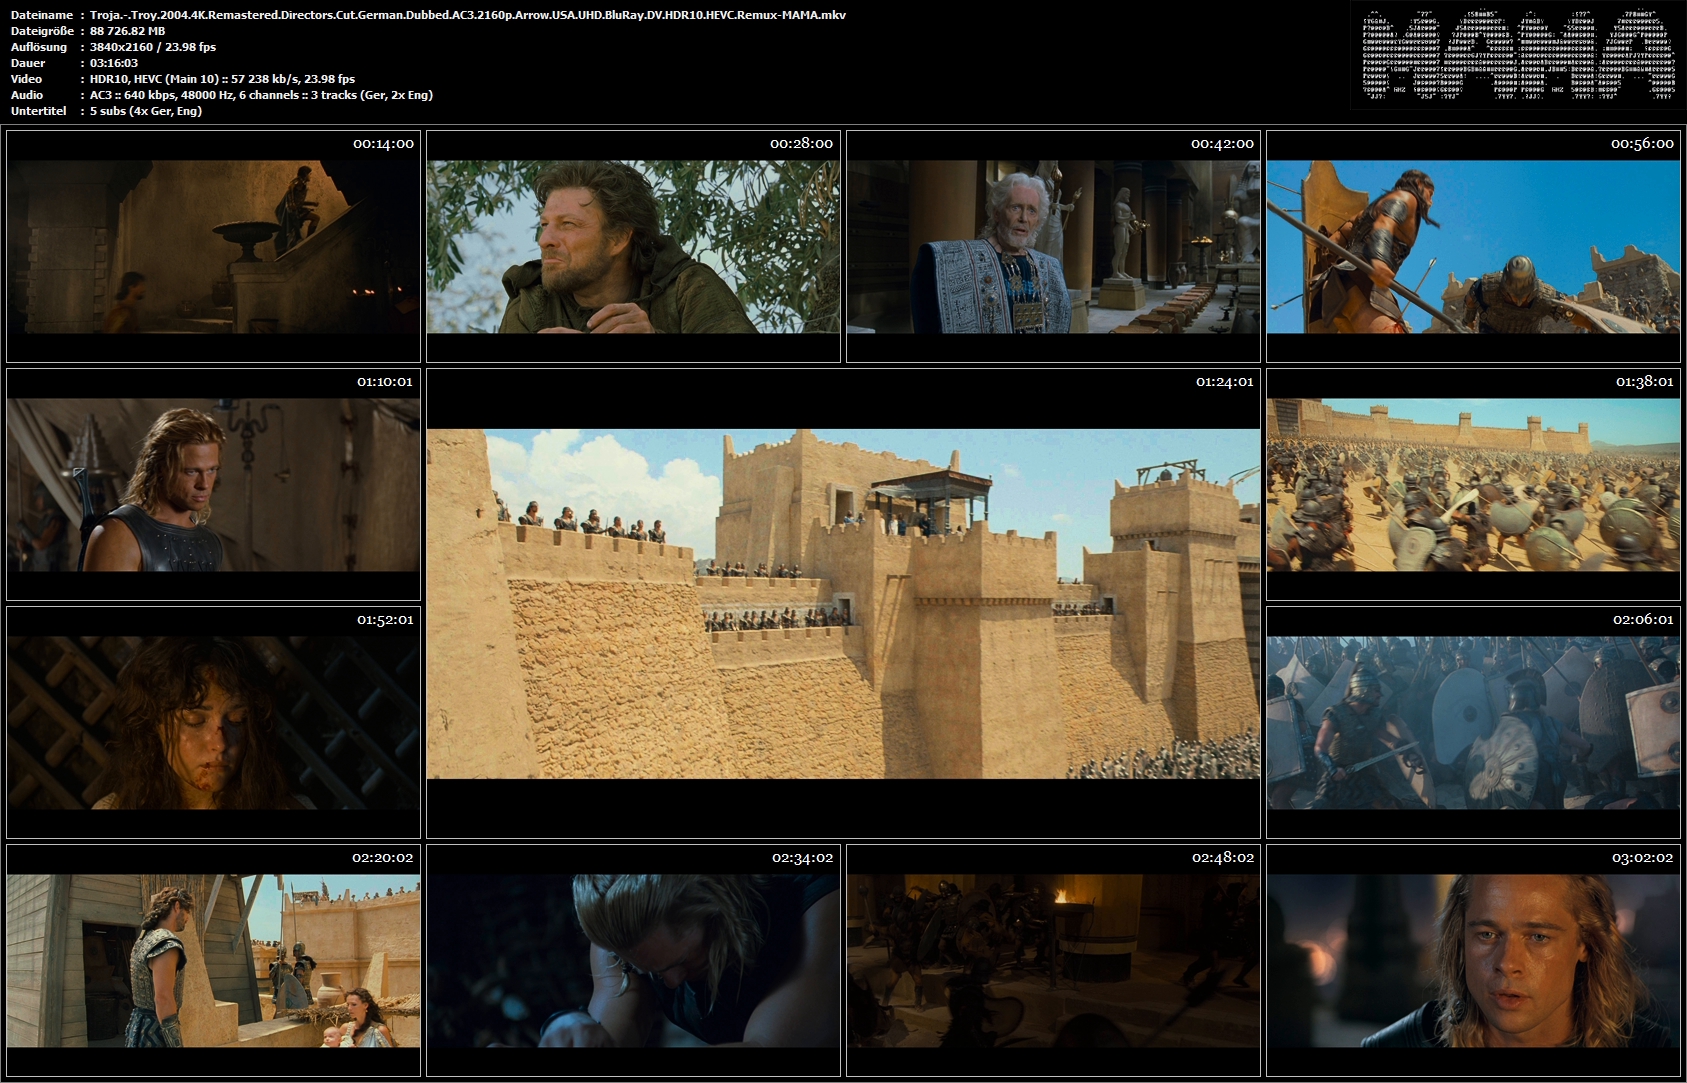Screen dimensions: 1687x1083
Task: Select the 02:20:02 frame thumbnail
Action: tap(213, 960)
